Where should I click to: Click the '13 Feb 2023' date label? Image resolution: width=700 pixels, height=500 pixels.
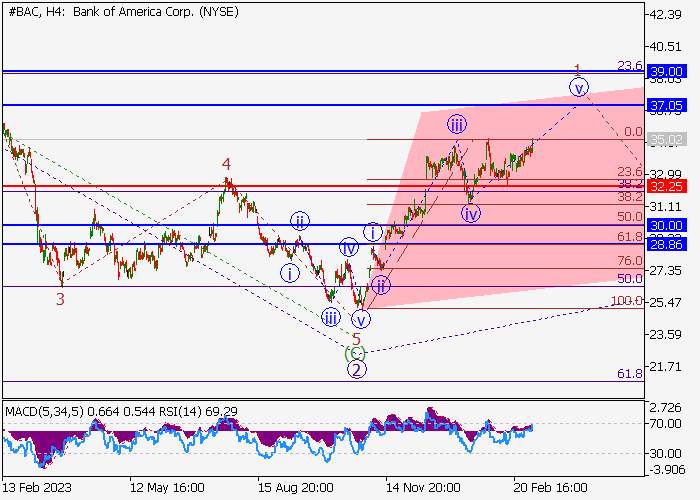tap(37, 487)
